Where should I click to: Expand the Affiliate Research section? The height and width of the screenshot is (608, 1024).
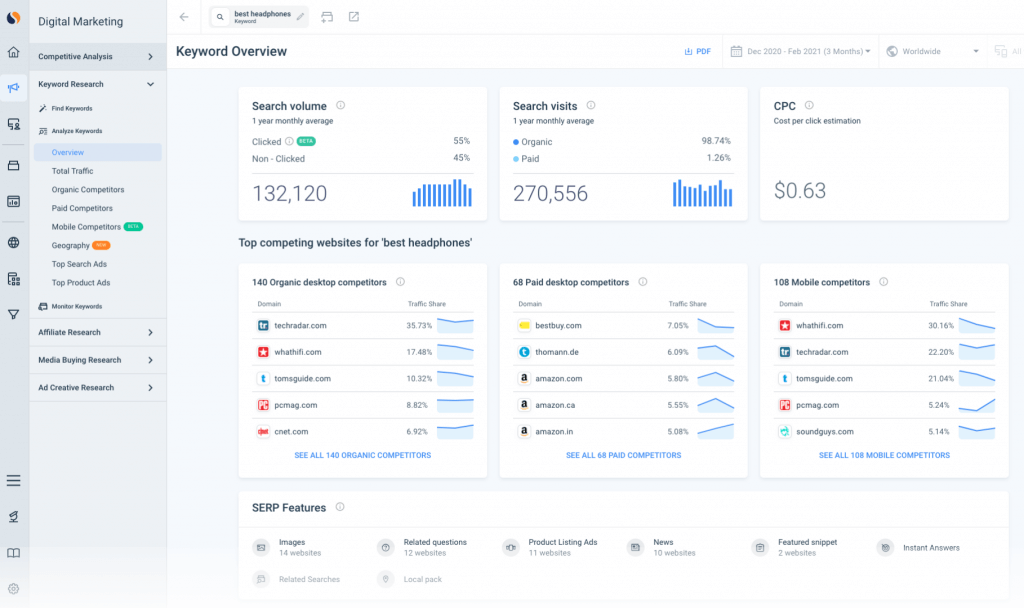[97, 331]
